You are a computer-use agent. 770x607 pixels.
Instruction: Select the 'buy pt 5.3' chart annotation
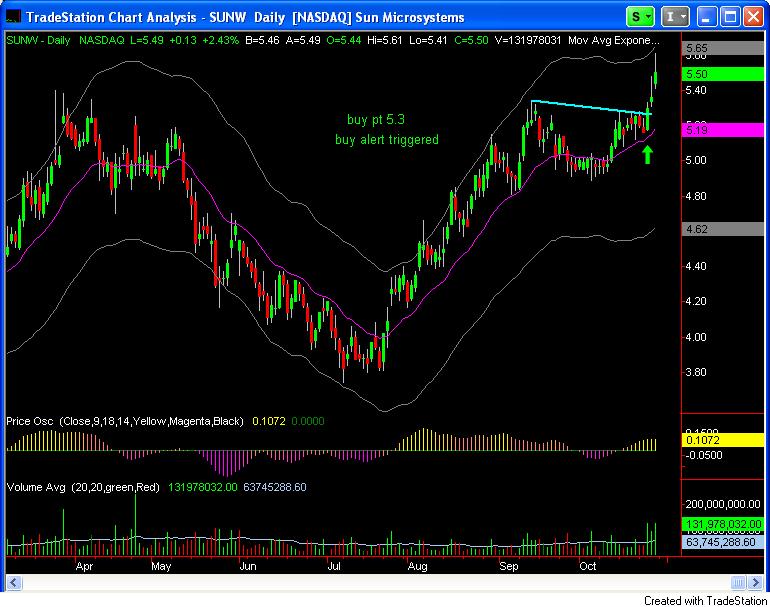(x=376, y=119)
